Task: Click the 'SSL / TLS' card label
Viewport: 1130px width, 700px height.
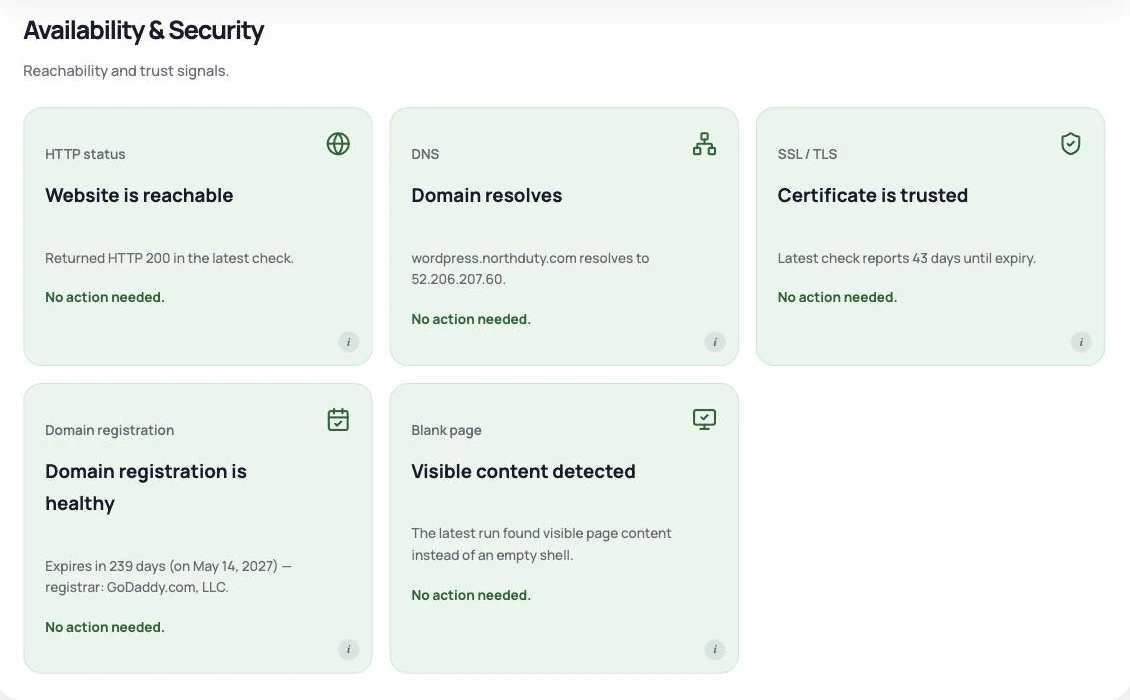Action: pos(807,154)
